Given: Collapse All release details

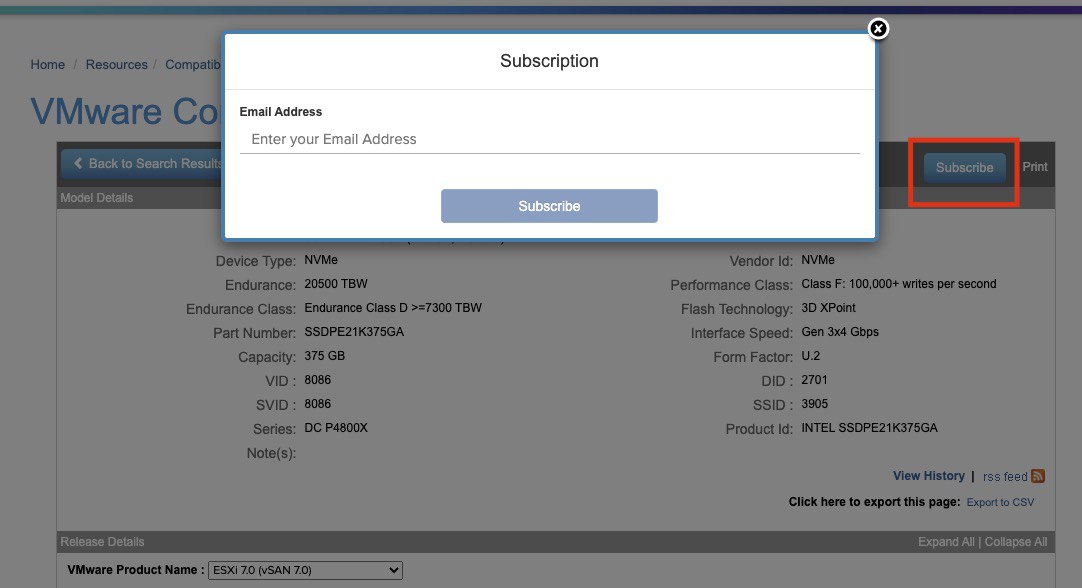Looking at the screenshot, I should (1016, 542).
